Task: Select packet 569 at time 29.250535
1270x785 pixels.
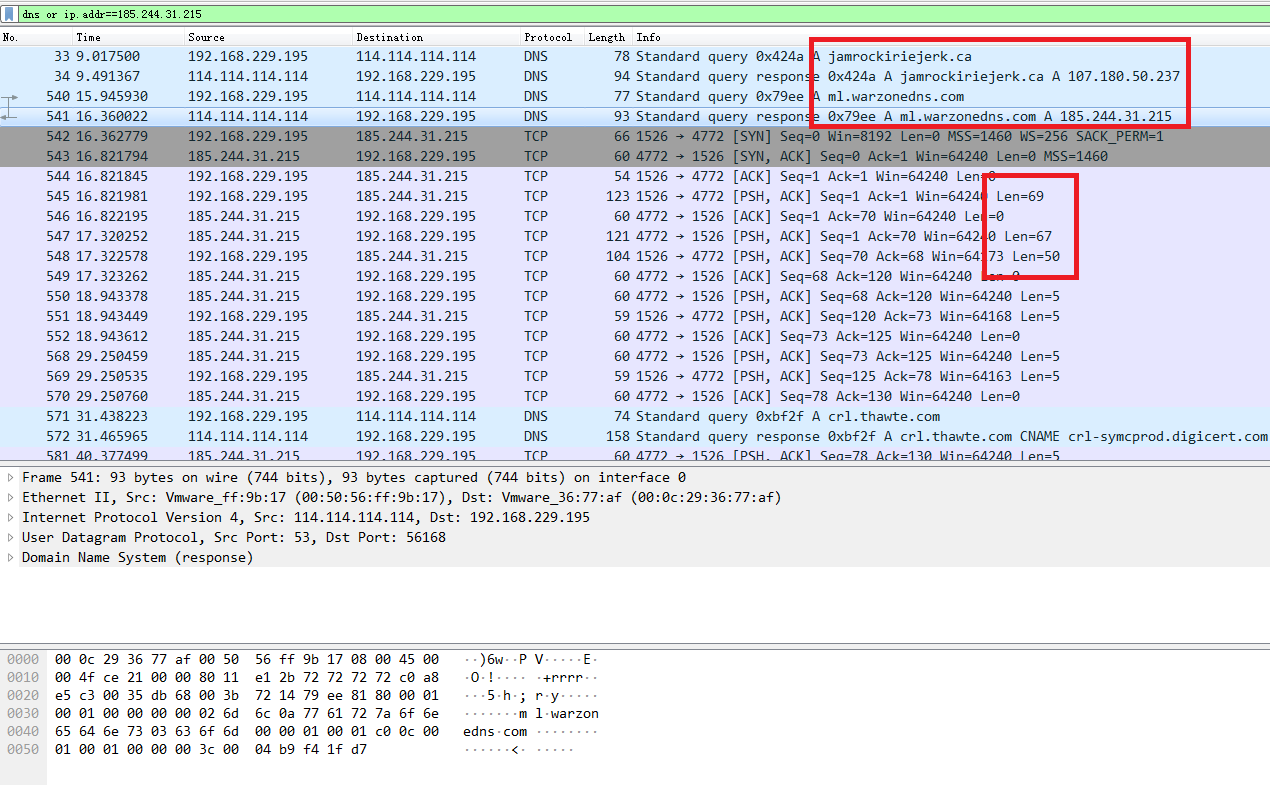Action: point(635,376)
